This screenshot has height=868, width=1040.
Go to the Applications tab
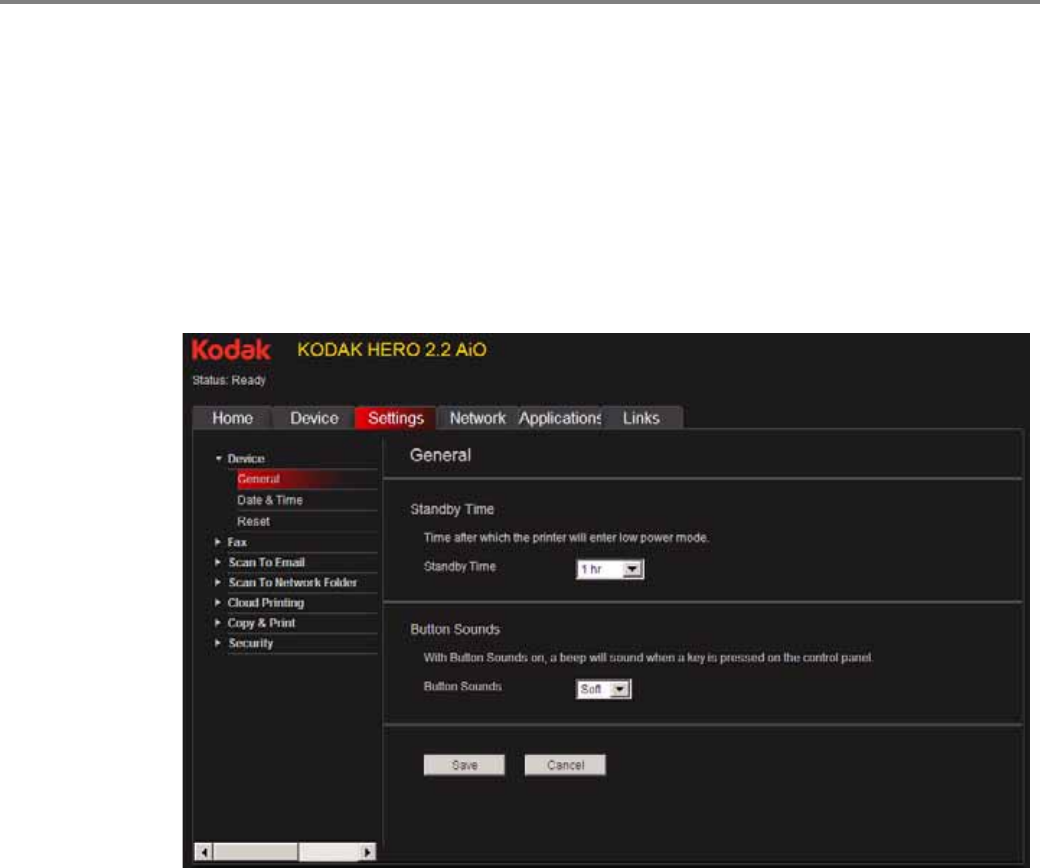[560, 418]
